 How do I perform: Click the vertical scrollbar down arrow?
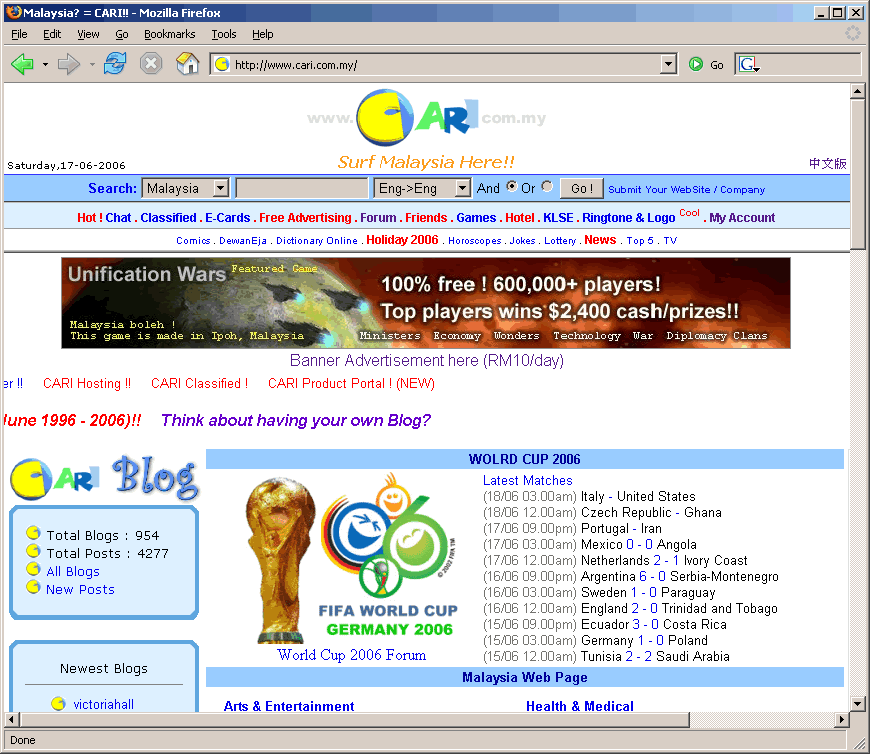857,703
